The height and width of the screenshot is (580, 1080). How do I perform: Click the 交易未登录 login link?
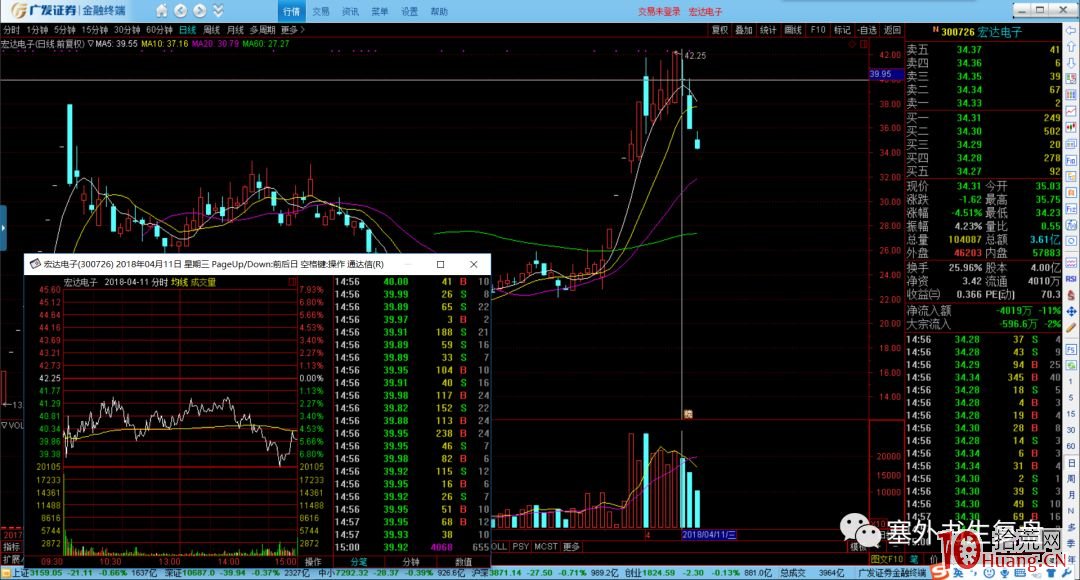(x=659, y=11)
